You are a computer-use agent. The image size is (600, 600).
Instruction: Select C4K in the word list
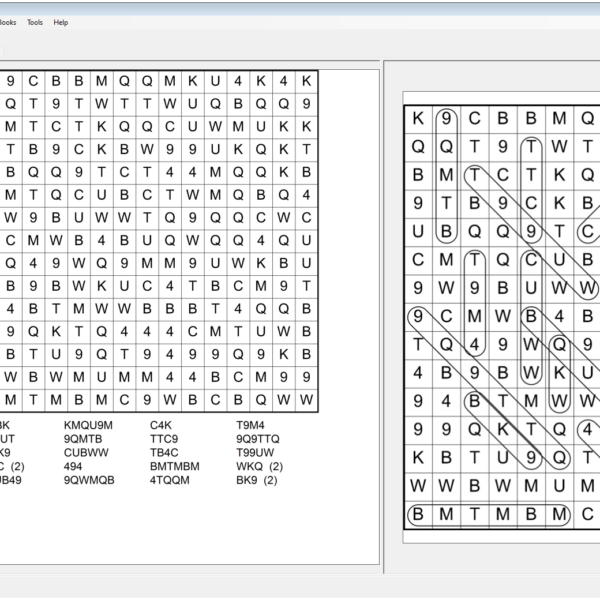(x=160, y=425)
